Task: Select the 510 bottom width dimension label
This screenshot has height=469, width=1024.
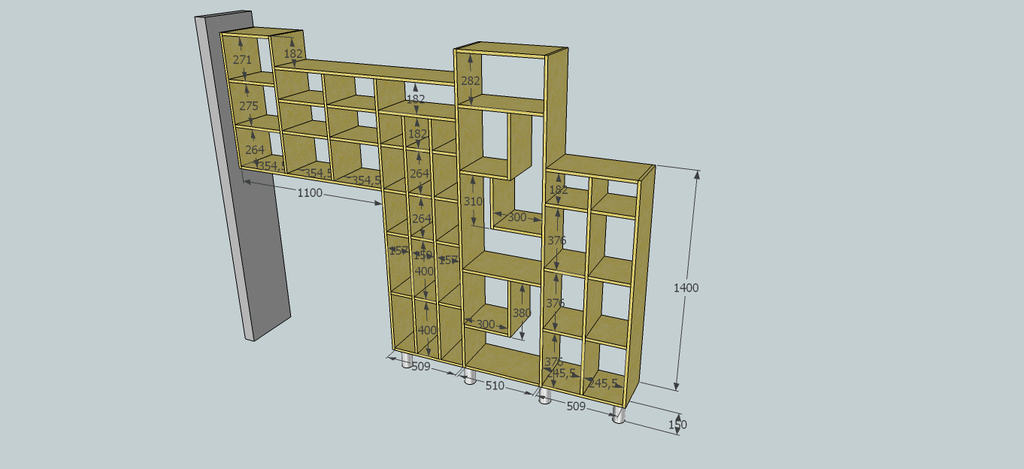Action: coord(497,385)
